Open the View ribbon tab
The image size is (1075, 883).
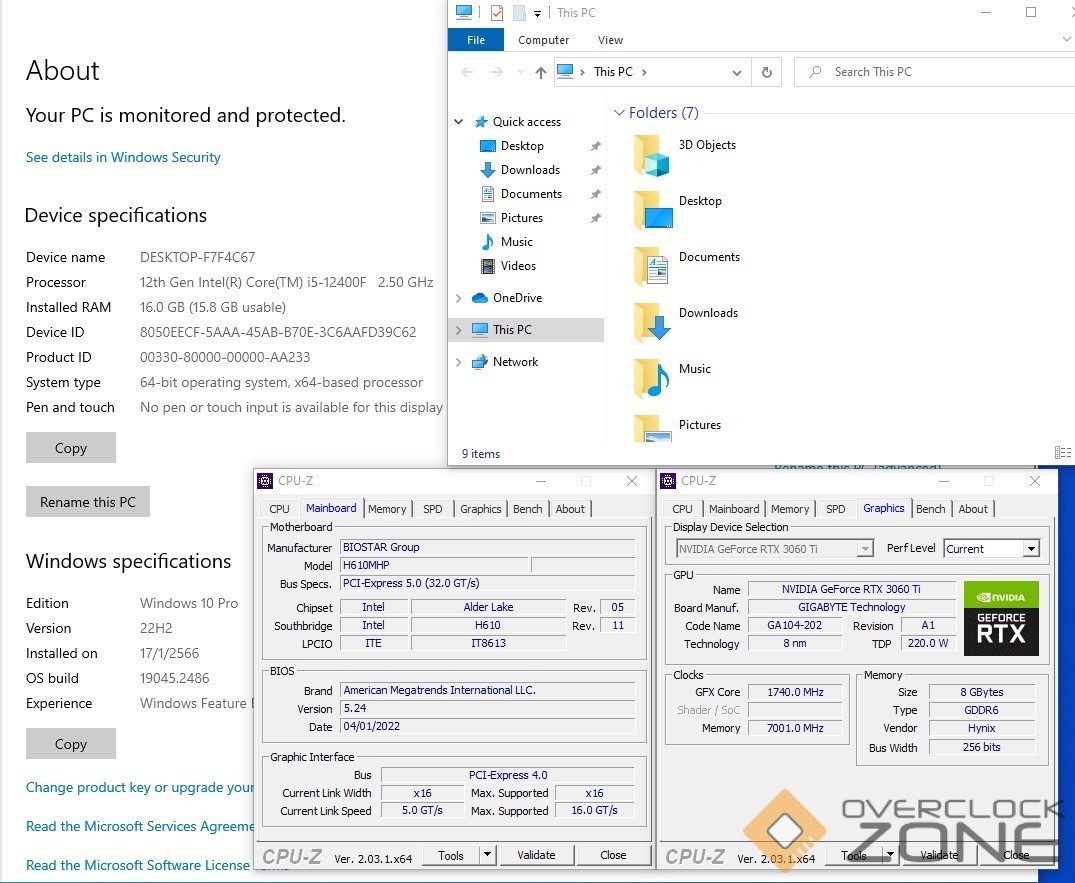click(x=610, y=40)
